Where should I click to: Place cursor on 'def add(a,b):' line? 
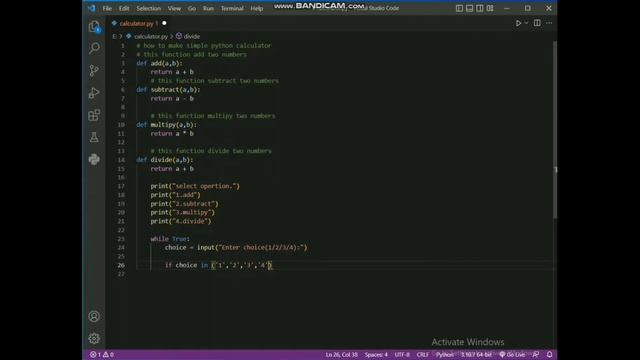pos(160,63)
